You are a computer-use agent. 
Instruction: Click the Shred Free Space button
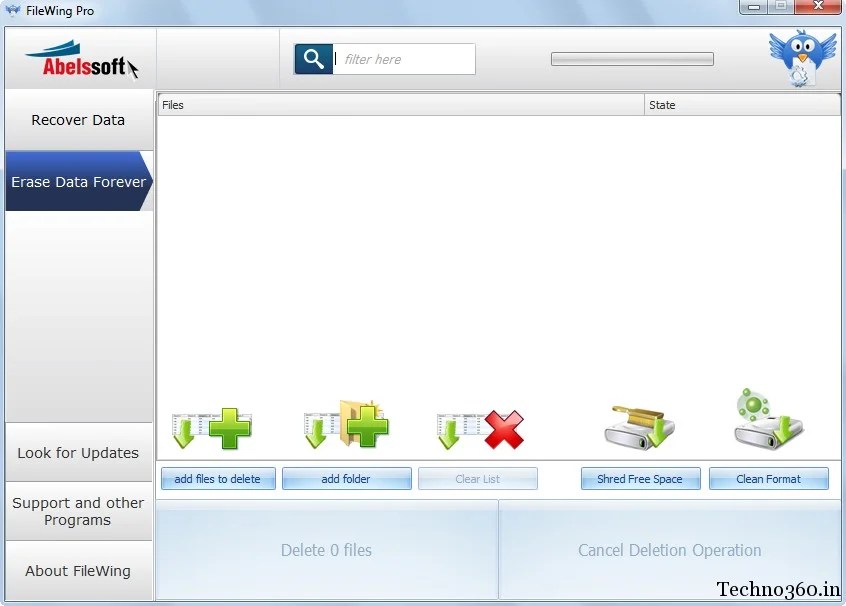640,479
